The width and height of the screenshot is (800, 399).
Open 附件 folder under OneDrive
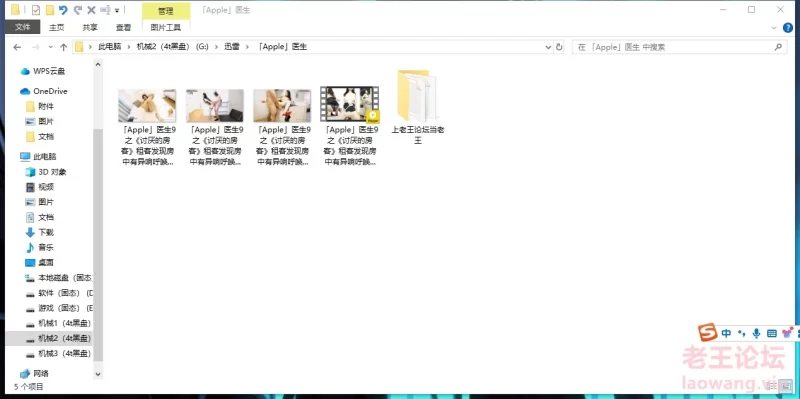(x=40, y=106)
